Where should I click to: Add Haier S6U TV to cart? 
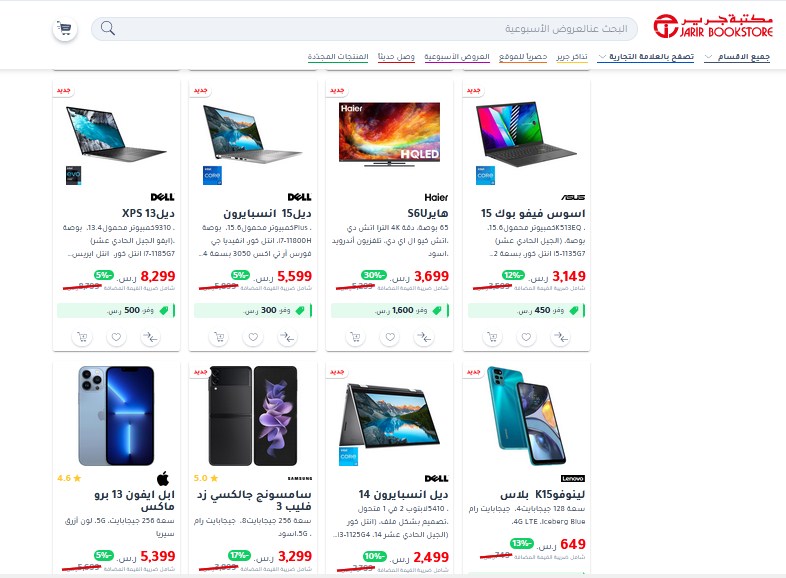[x=356, y=337]
